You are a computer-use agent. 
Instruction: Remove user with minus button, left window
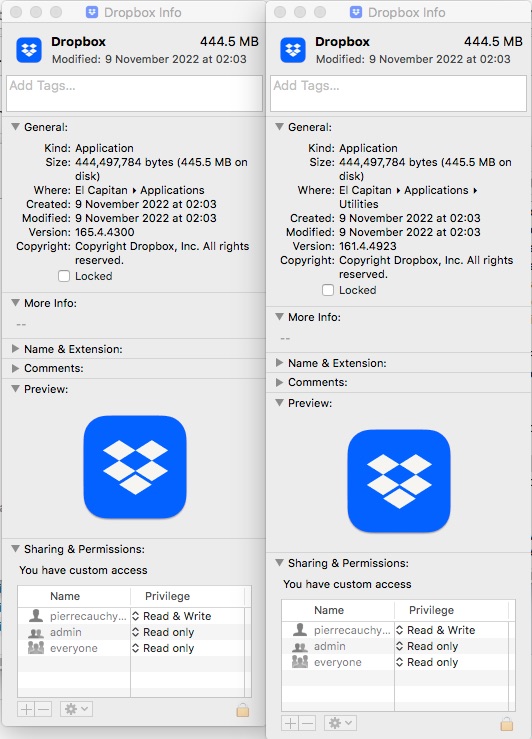pyautogui.click(x=43, y=709)
